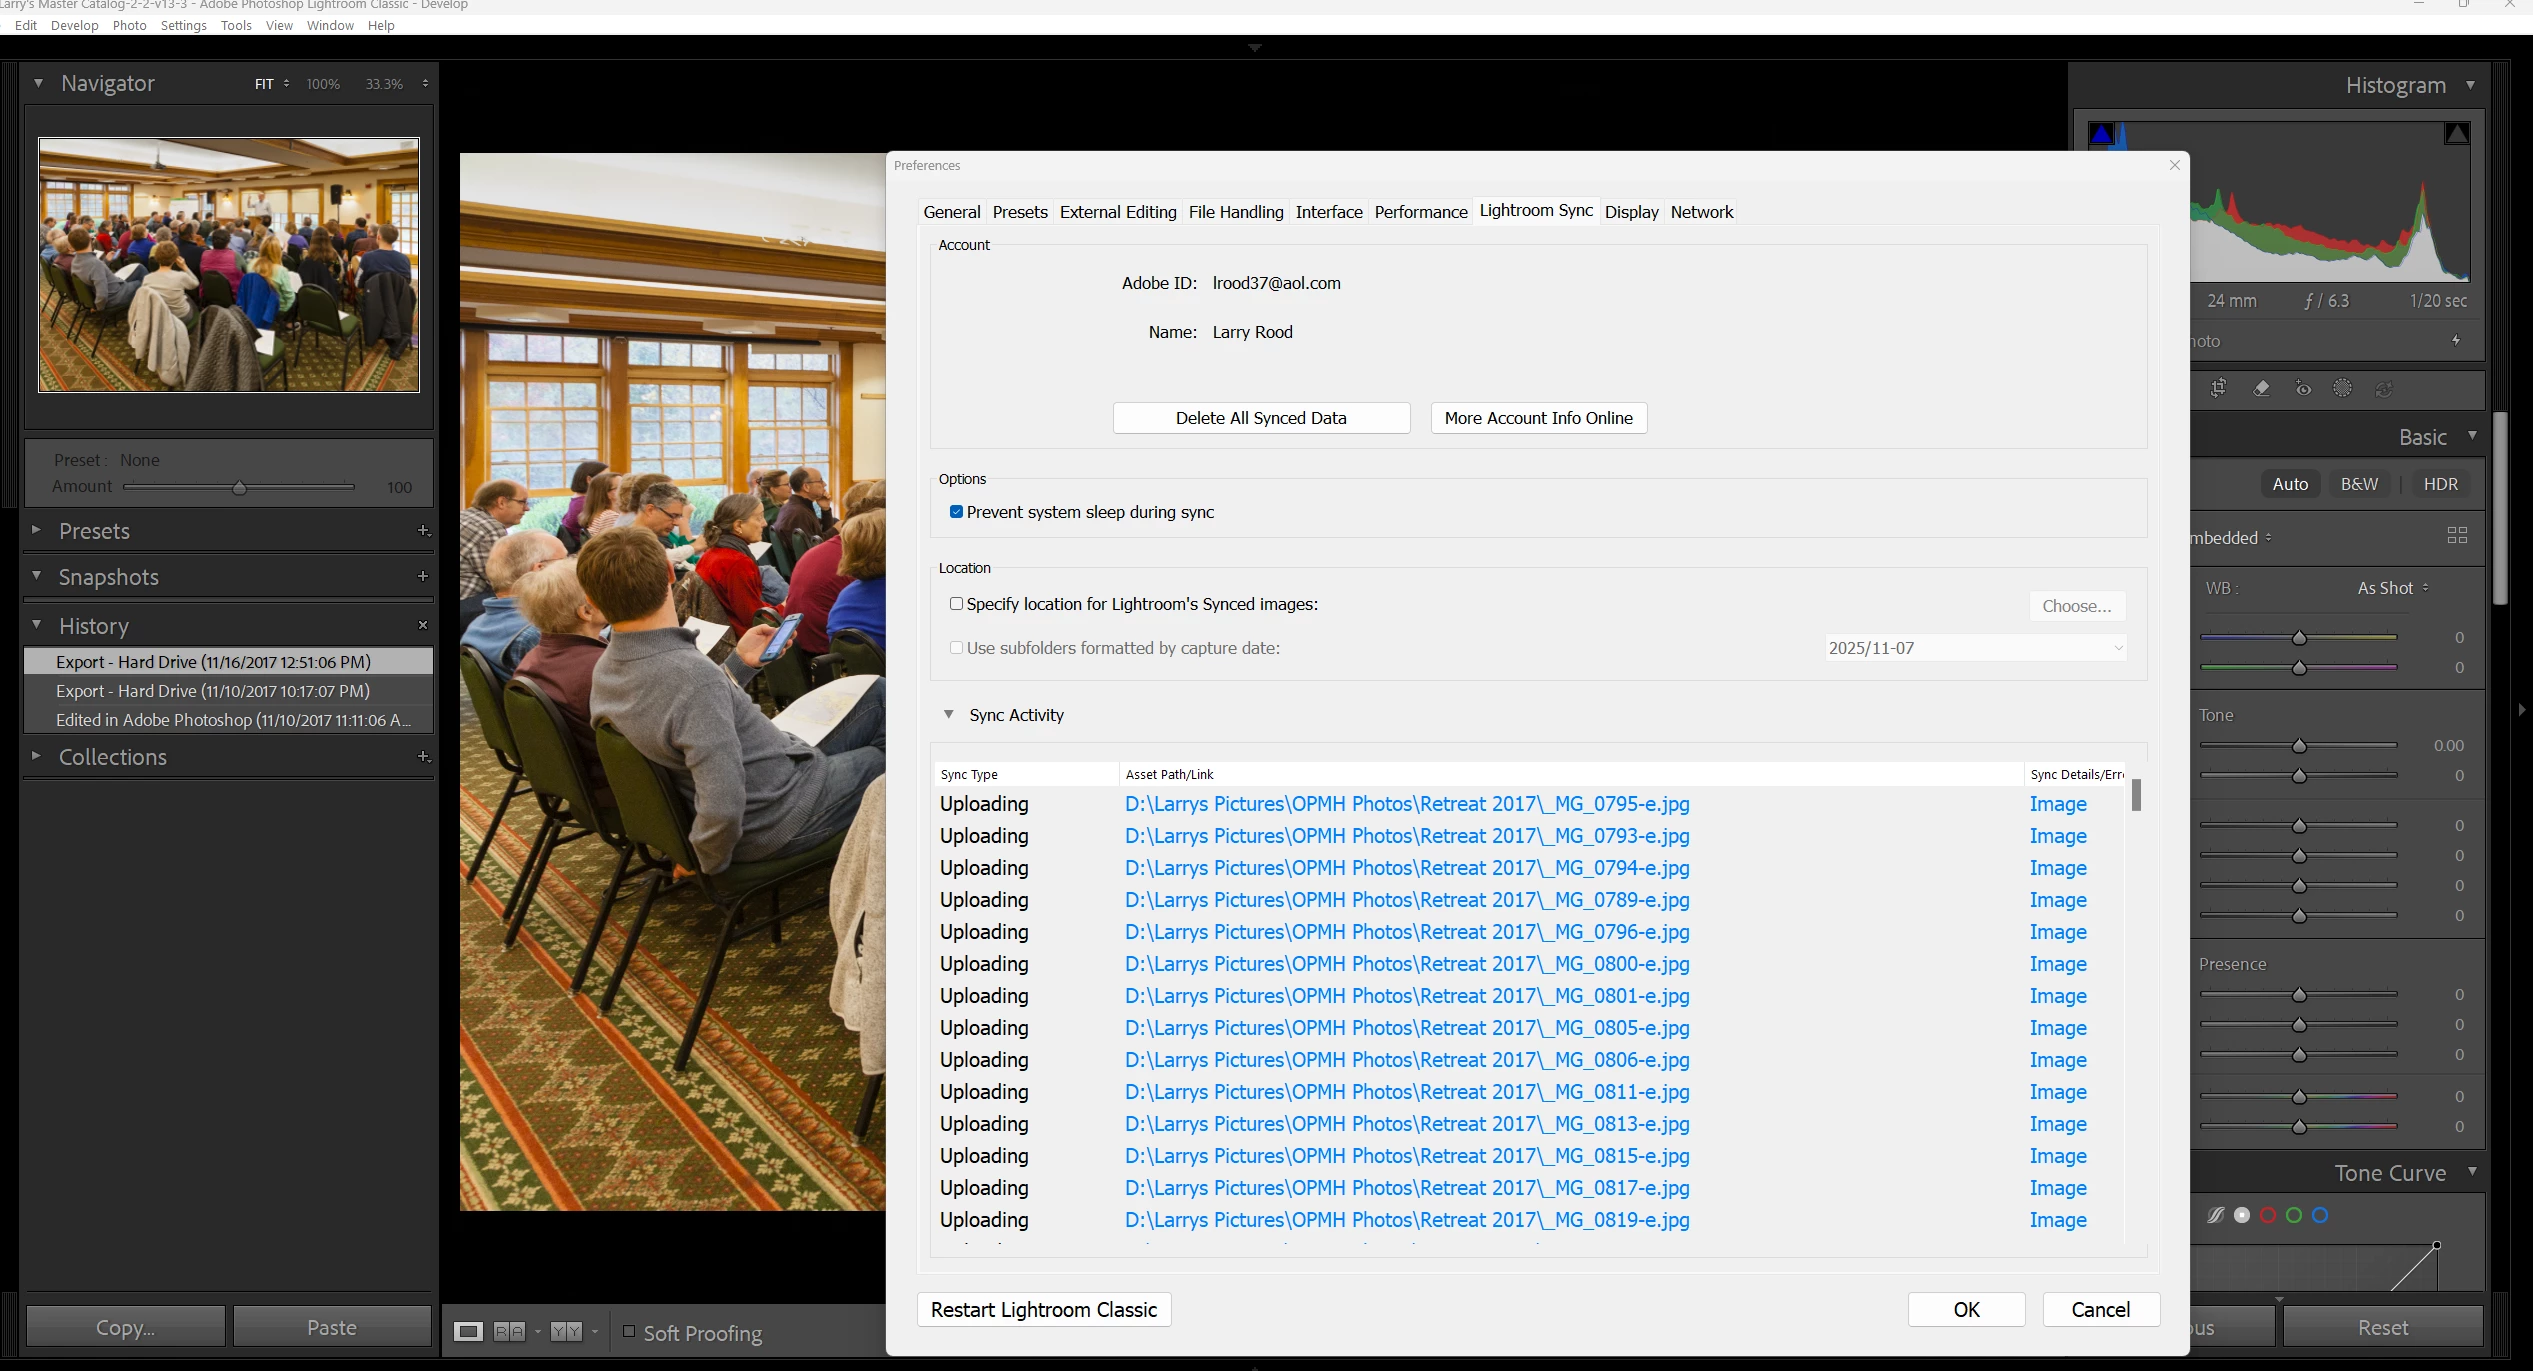This screenshot has height=1371, width=2533.
Task: Switch to the Performance tab
Action: [x=1420, y=212]
